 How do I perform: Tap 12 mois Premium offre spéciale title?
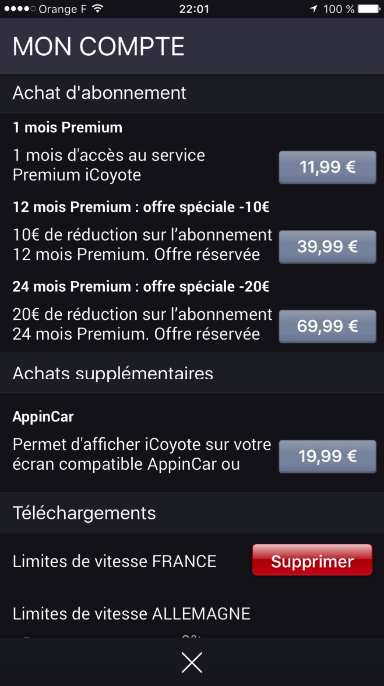click(x=141, y=207)
